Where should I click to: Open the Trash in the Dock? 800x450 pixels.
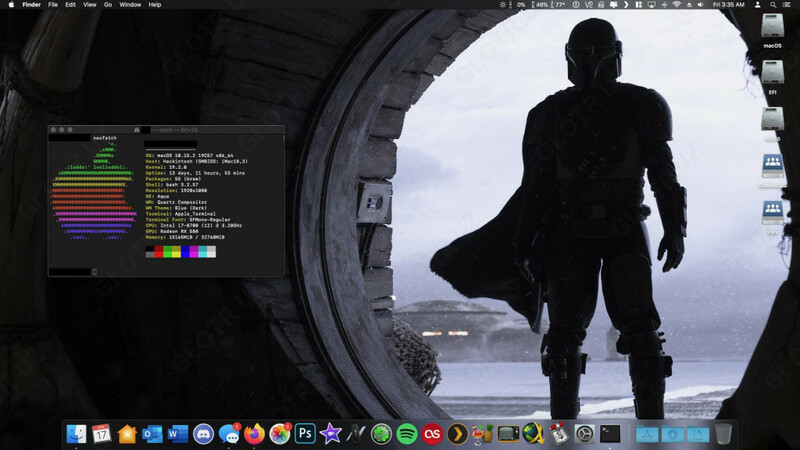(x=723, y=434)
